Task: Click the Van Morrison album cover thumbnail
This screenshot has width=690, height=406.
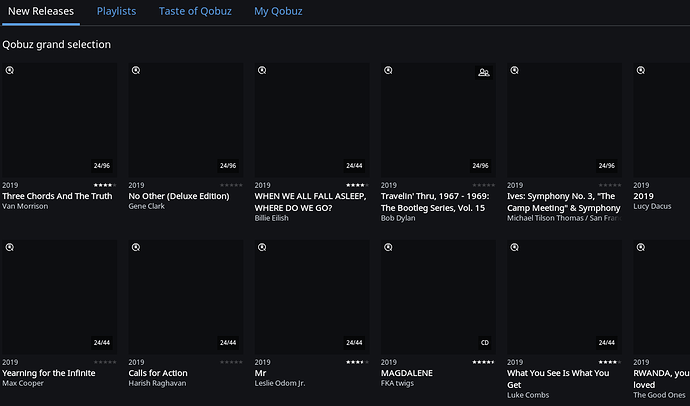Action: [x=59, y=120]
